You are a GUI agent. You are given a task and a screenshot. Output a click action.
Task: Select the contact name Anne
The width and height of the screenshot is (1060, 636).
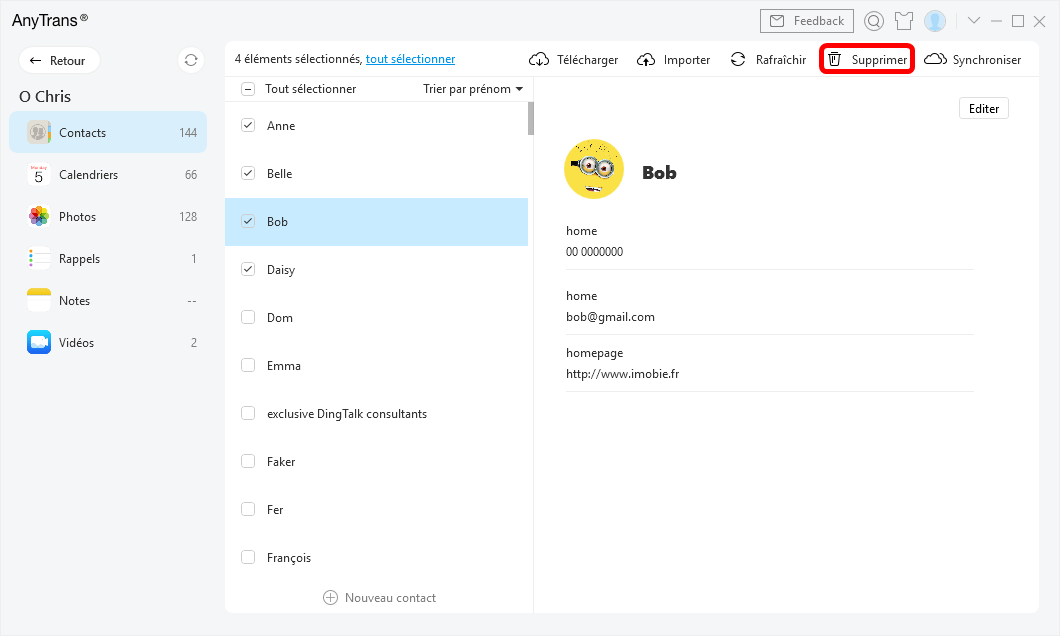pyautogui.click(x=281, y=126)
